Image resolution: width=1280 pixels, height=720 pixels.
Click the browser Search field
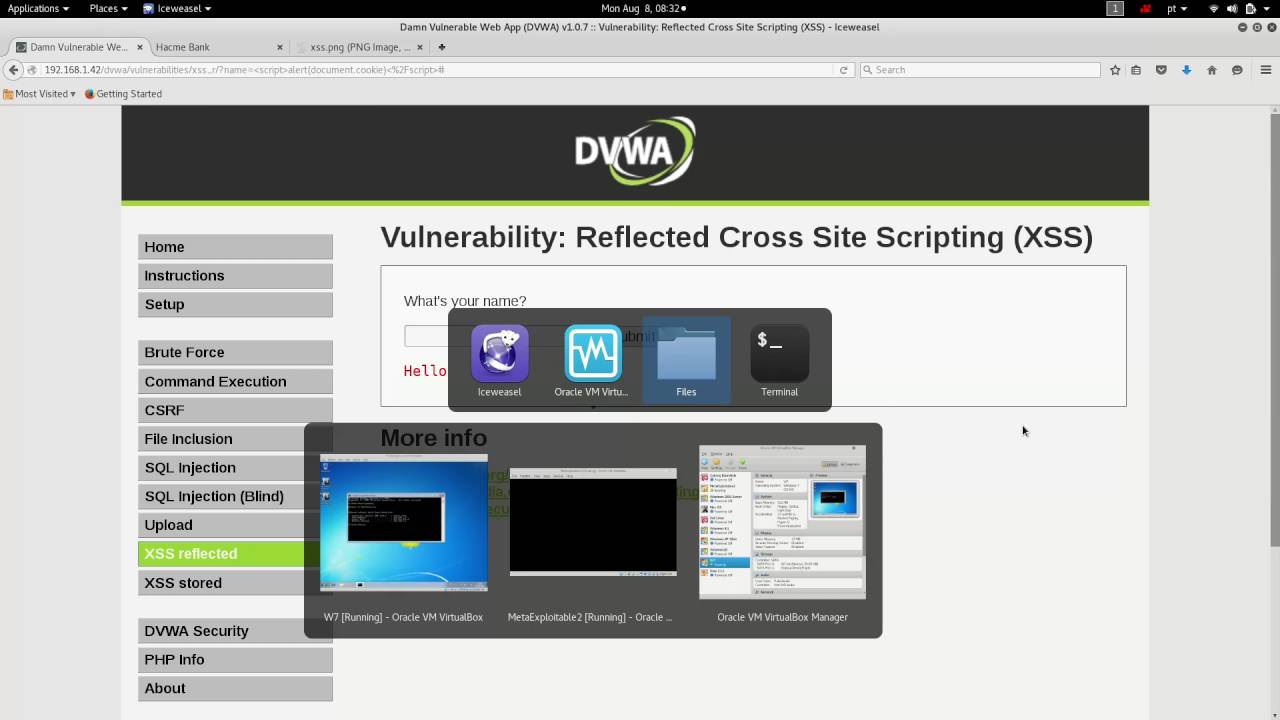point(980,70)
